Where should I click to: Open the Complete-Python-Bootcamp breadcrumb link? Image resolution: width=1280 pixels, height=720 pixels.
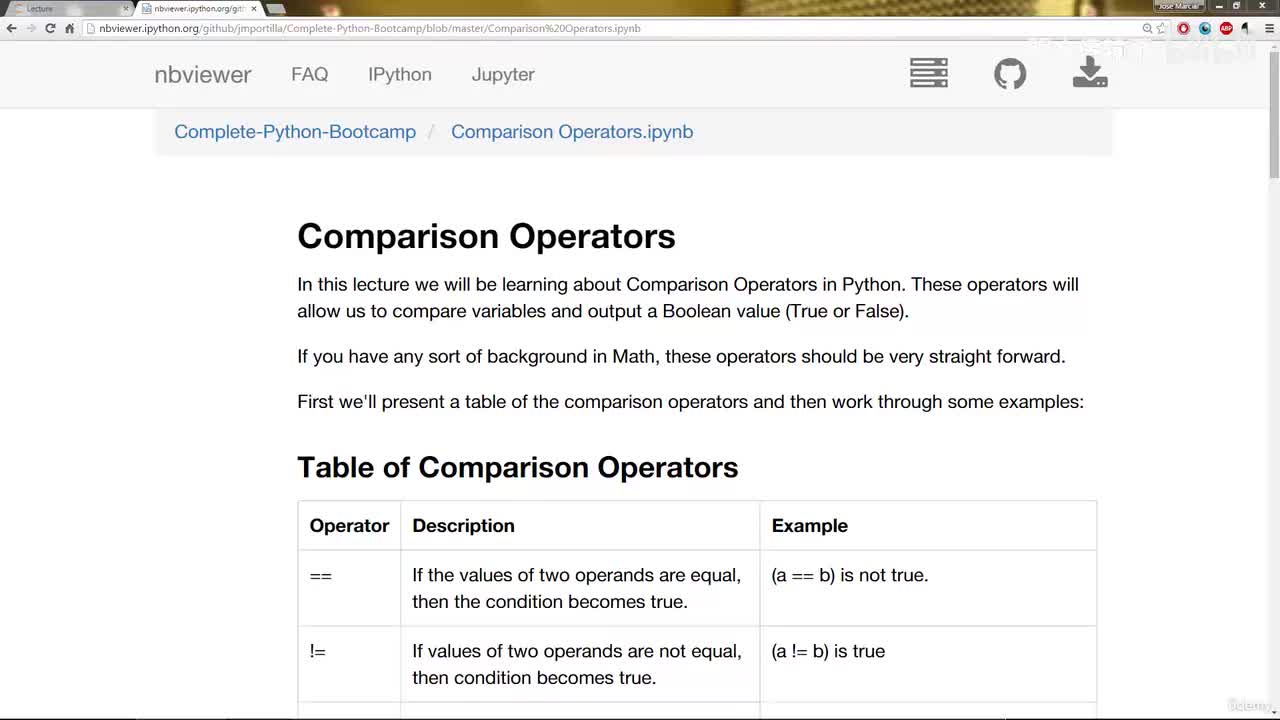click(295, 132)
